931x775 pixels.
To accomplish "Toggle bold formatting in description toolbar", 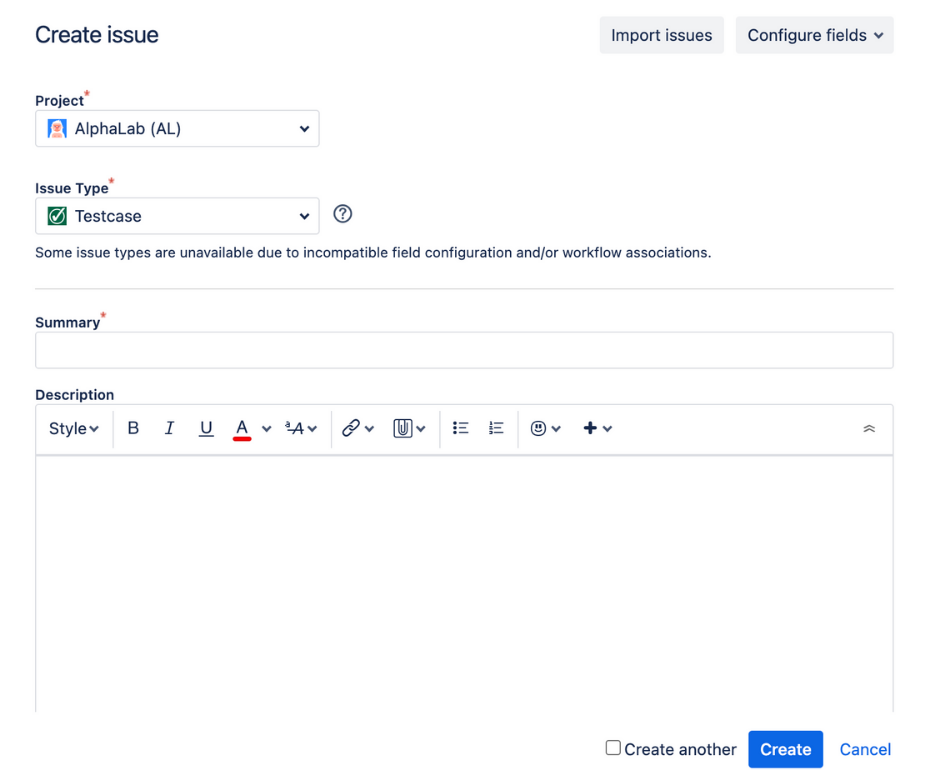I will [x=133, y=428].
